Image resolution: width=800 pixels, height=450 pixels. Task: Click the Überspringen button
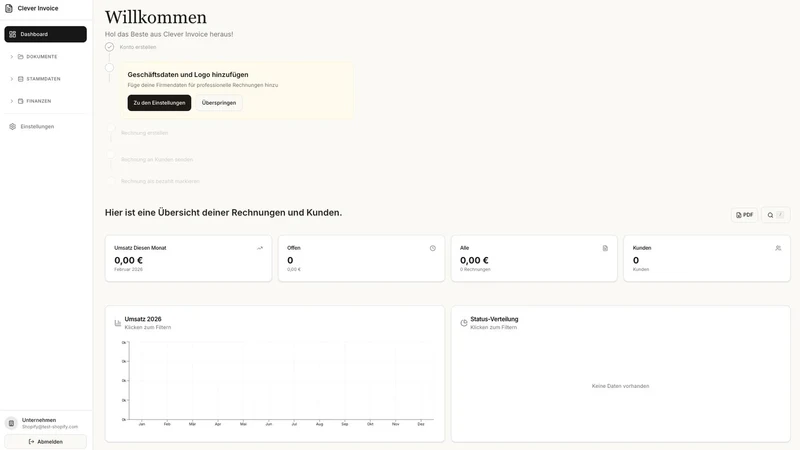[219, 103]
